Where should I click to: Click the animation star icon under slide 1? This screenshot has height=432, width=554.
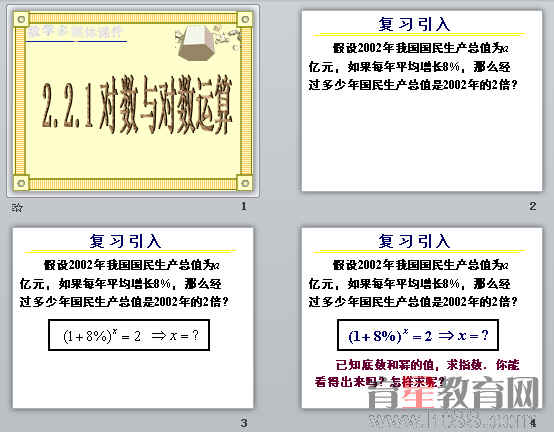(x=17, y=207)
